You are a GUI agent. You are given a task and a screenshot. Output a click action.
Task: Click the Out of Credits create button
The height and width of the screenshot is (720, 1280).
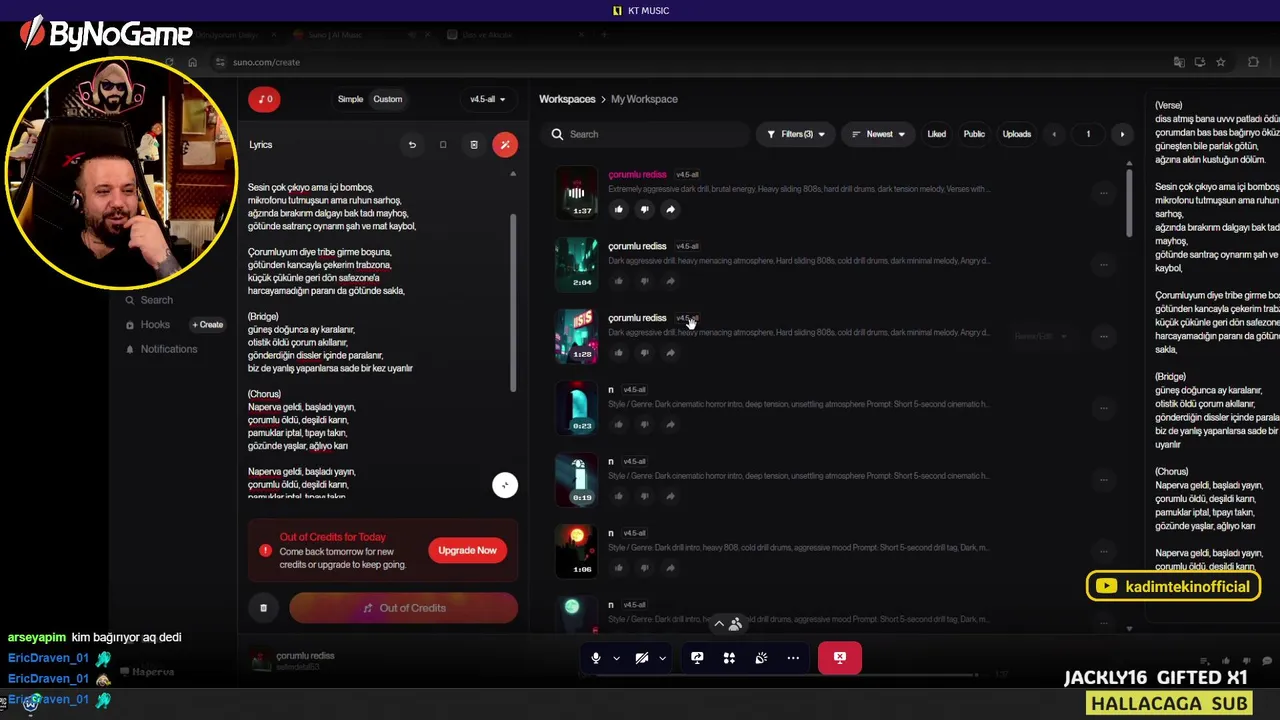(x=403, y=608)
